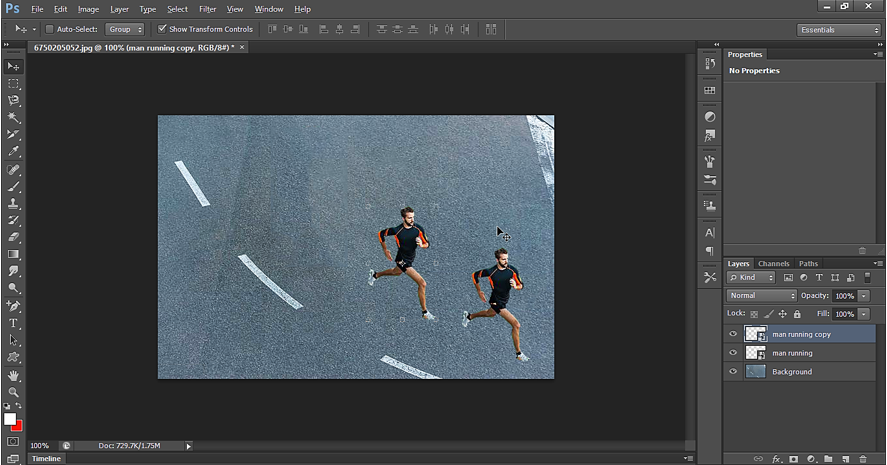Viewport: 887px width, 465px height.
Task: Select the Crop tool
Action: point(13,135)
